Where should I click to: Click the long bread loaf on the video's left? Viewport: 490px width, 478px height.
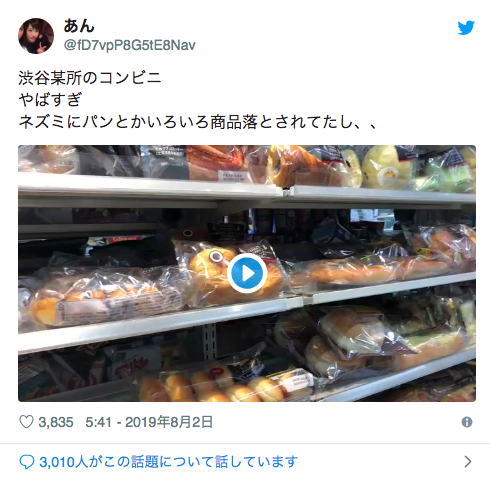pos(105,302)
